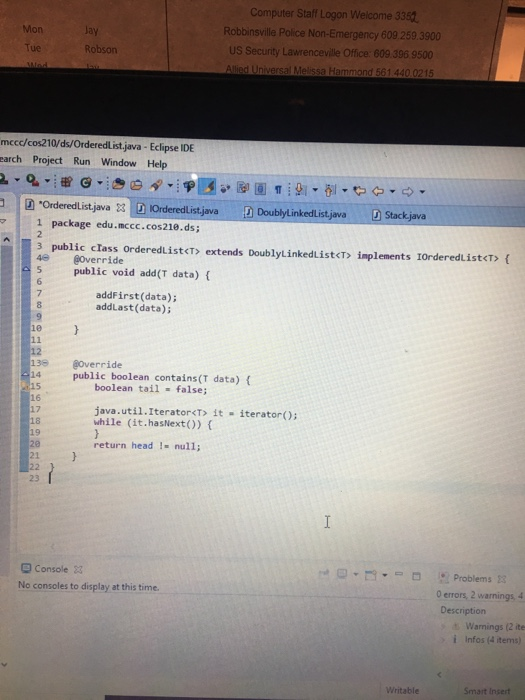Open the Previous Annotation dropdown arrow

point(345,191)
